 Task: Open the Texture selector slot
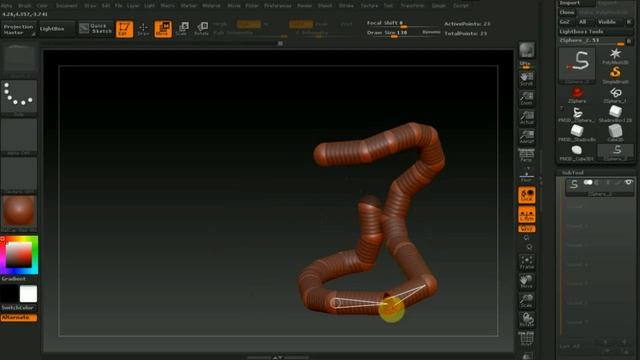[x=19, y=174]
